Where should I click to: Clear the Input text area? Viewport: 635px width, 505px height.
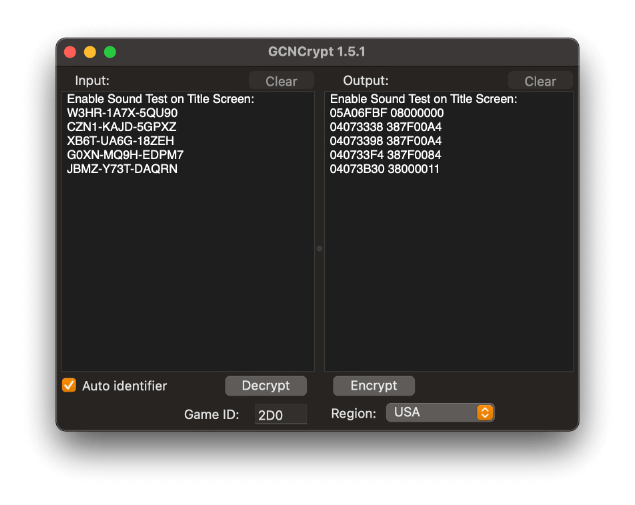(x=281, y=81)
